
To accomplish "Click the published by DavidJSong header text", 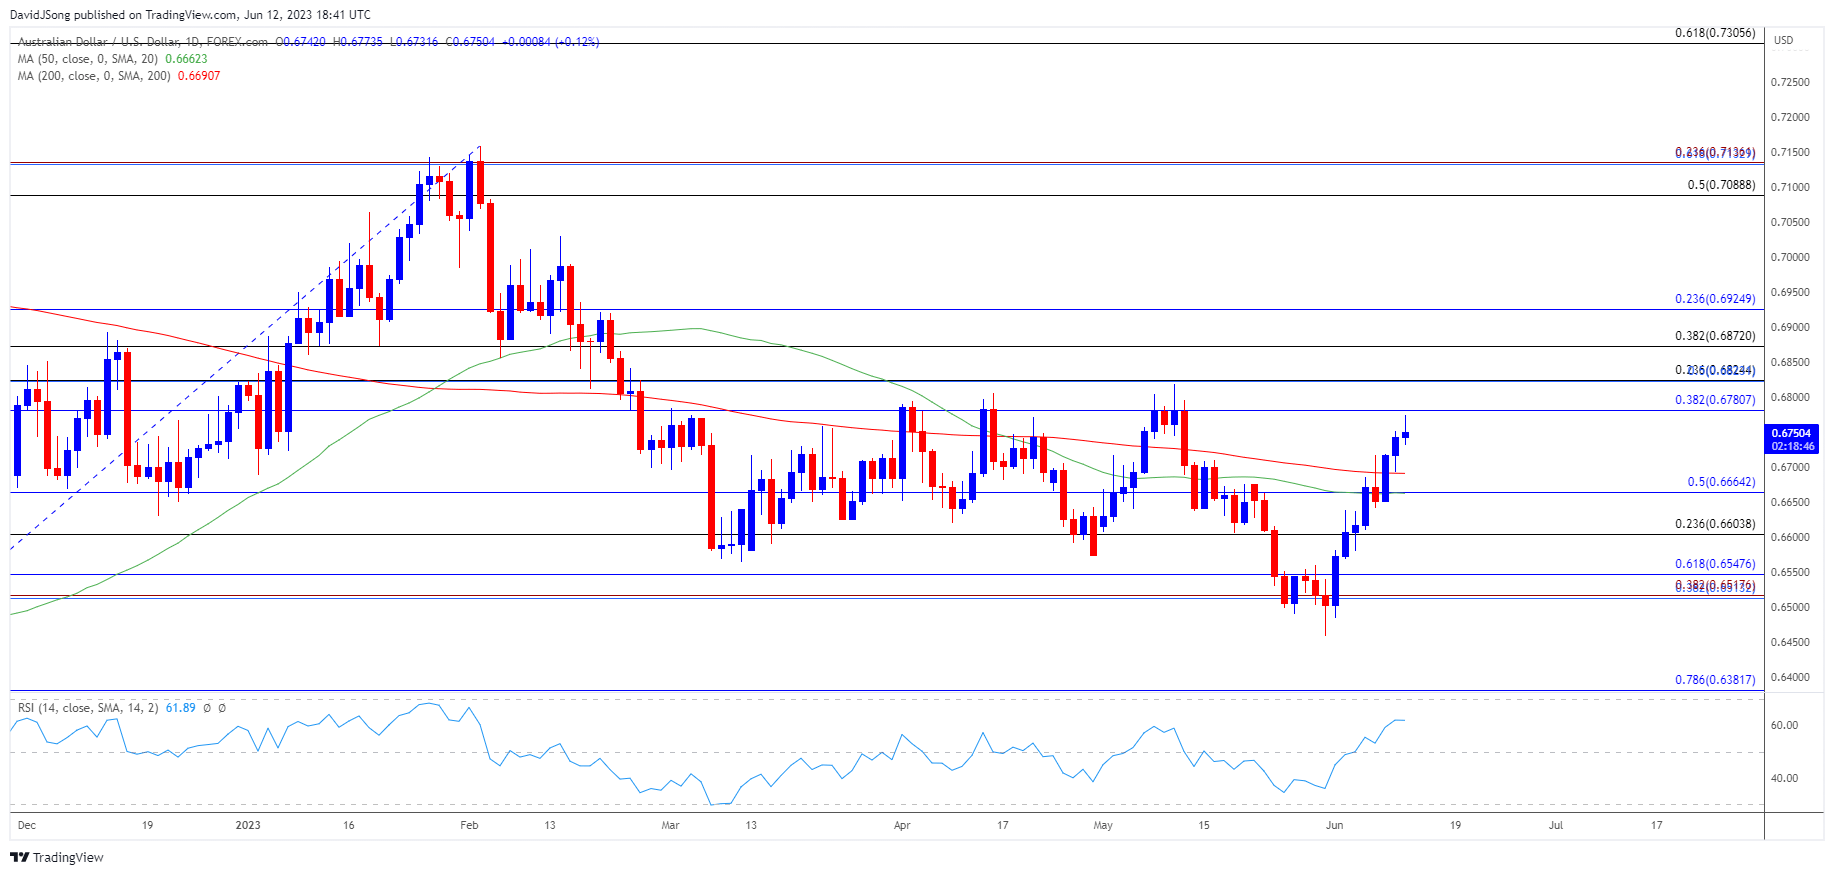I will pos(190,14).
